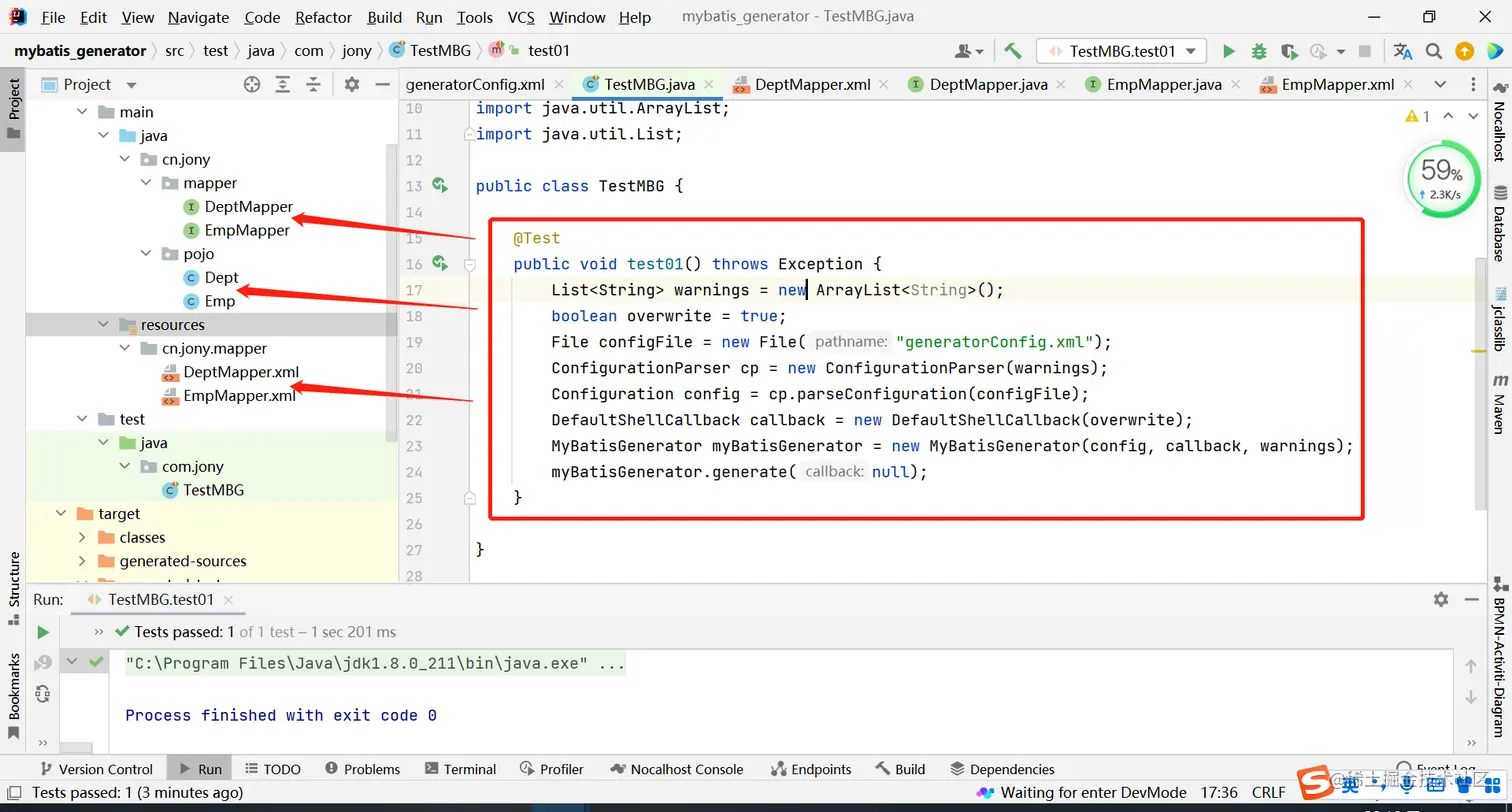Run with coverage shield icon
This screenshot has width=1512, height=812.
pyautogui.click(x=1289, y=51)
